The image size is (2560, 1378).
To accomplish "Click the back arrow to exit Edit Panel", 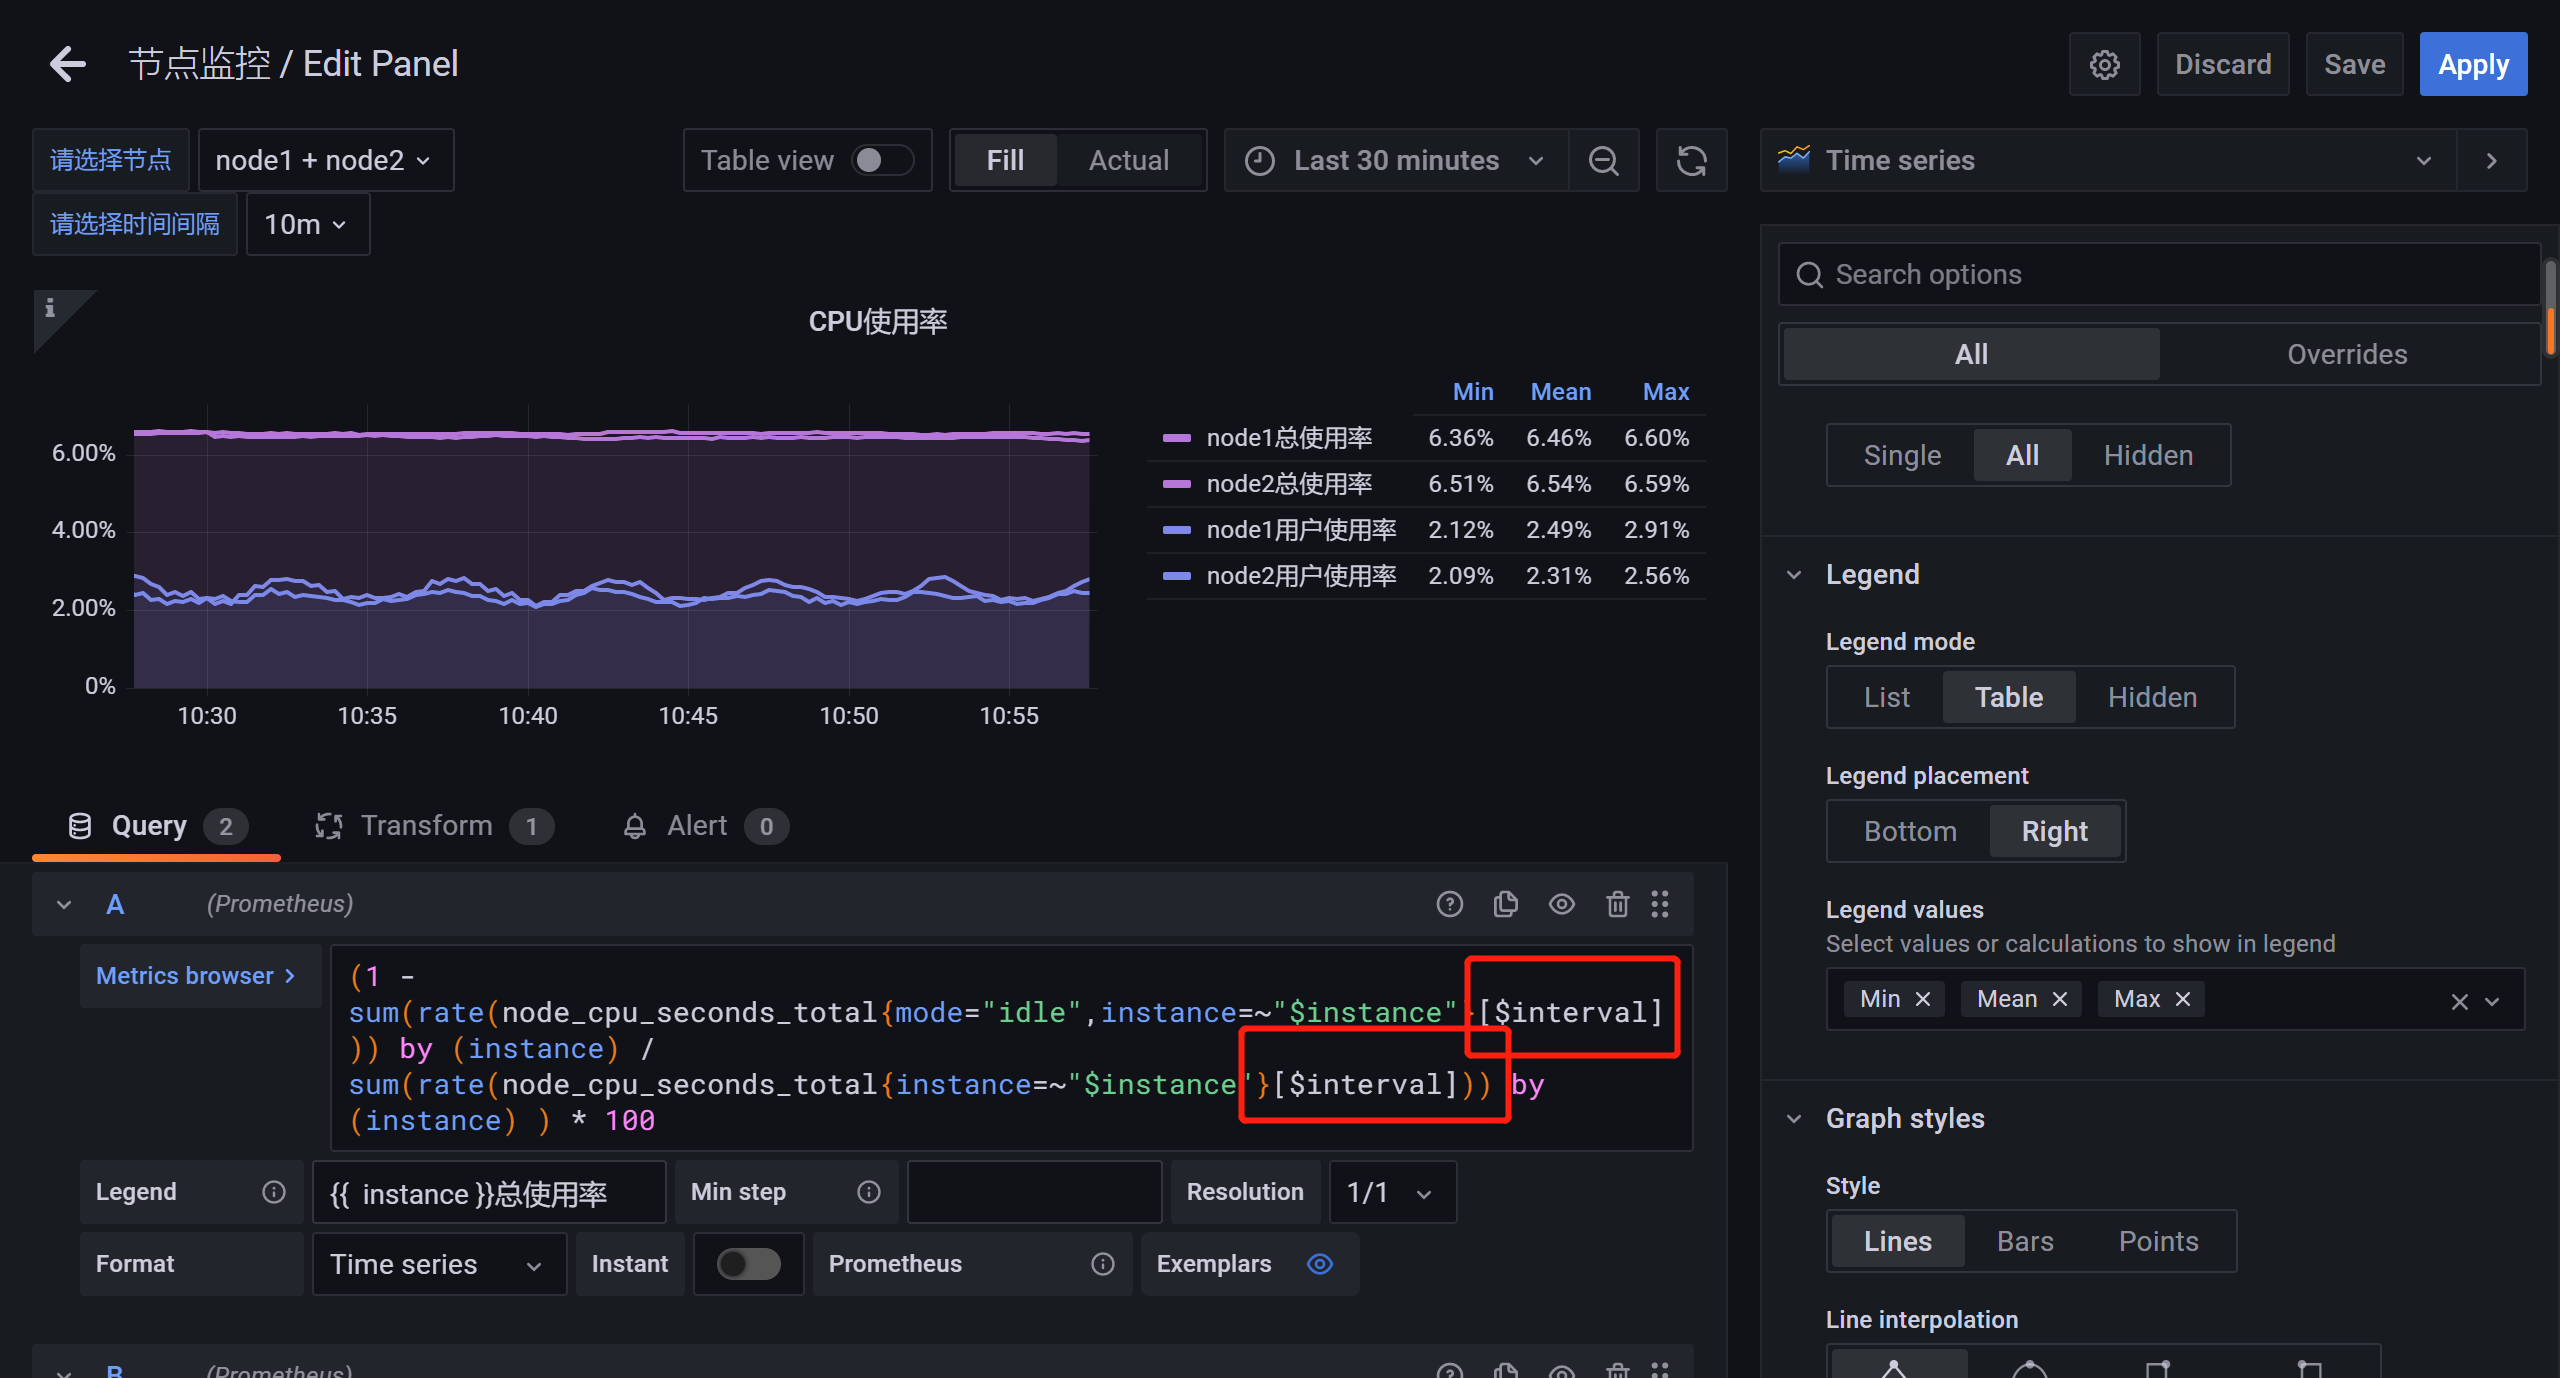I will click(x=66, y=63).
